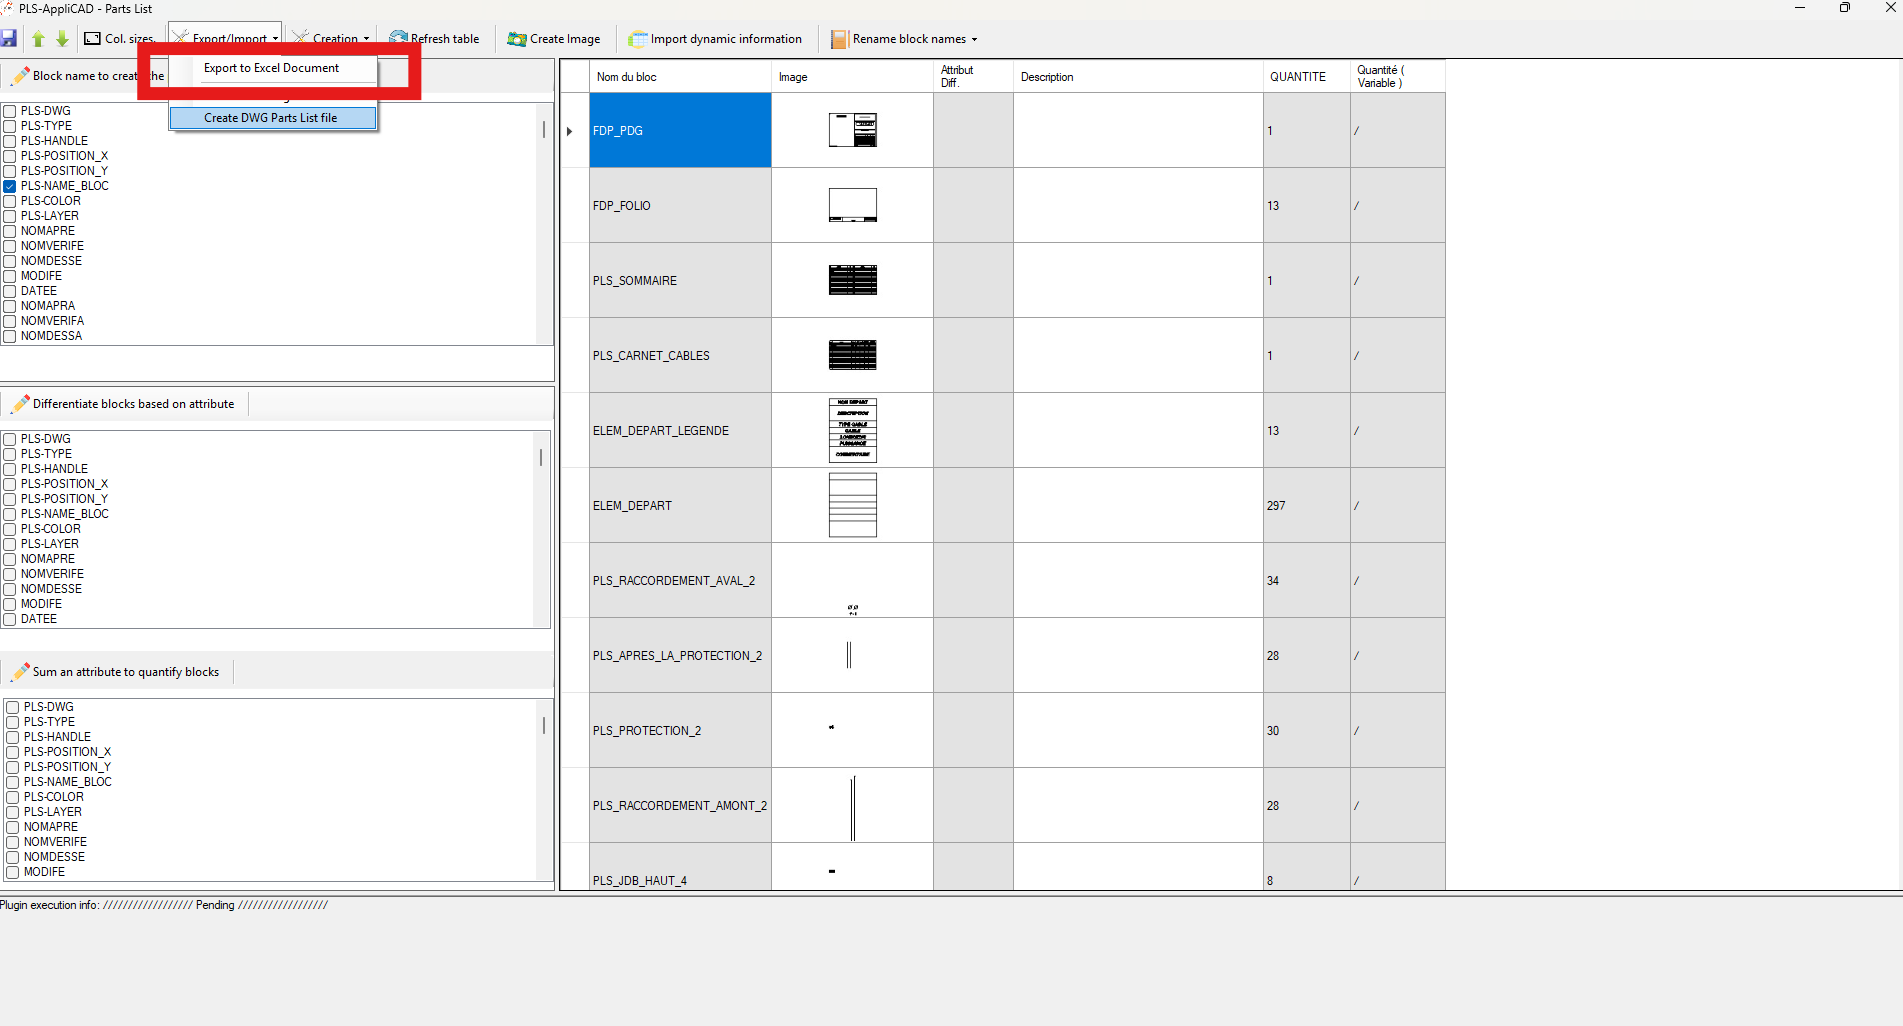Select Export to Excel Document

pyautogui.click(x=271, y=68)
